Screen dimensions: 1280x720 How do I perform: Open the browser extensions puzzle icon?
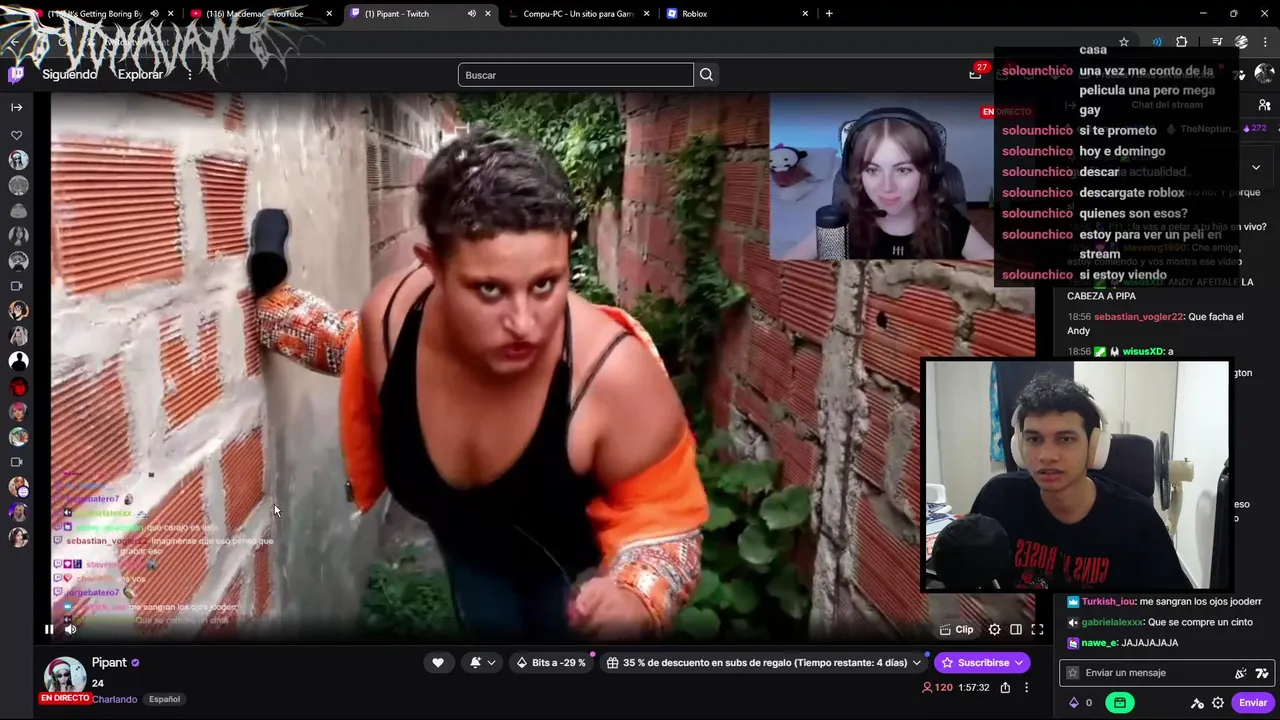coord(1182,42)
